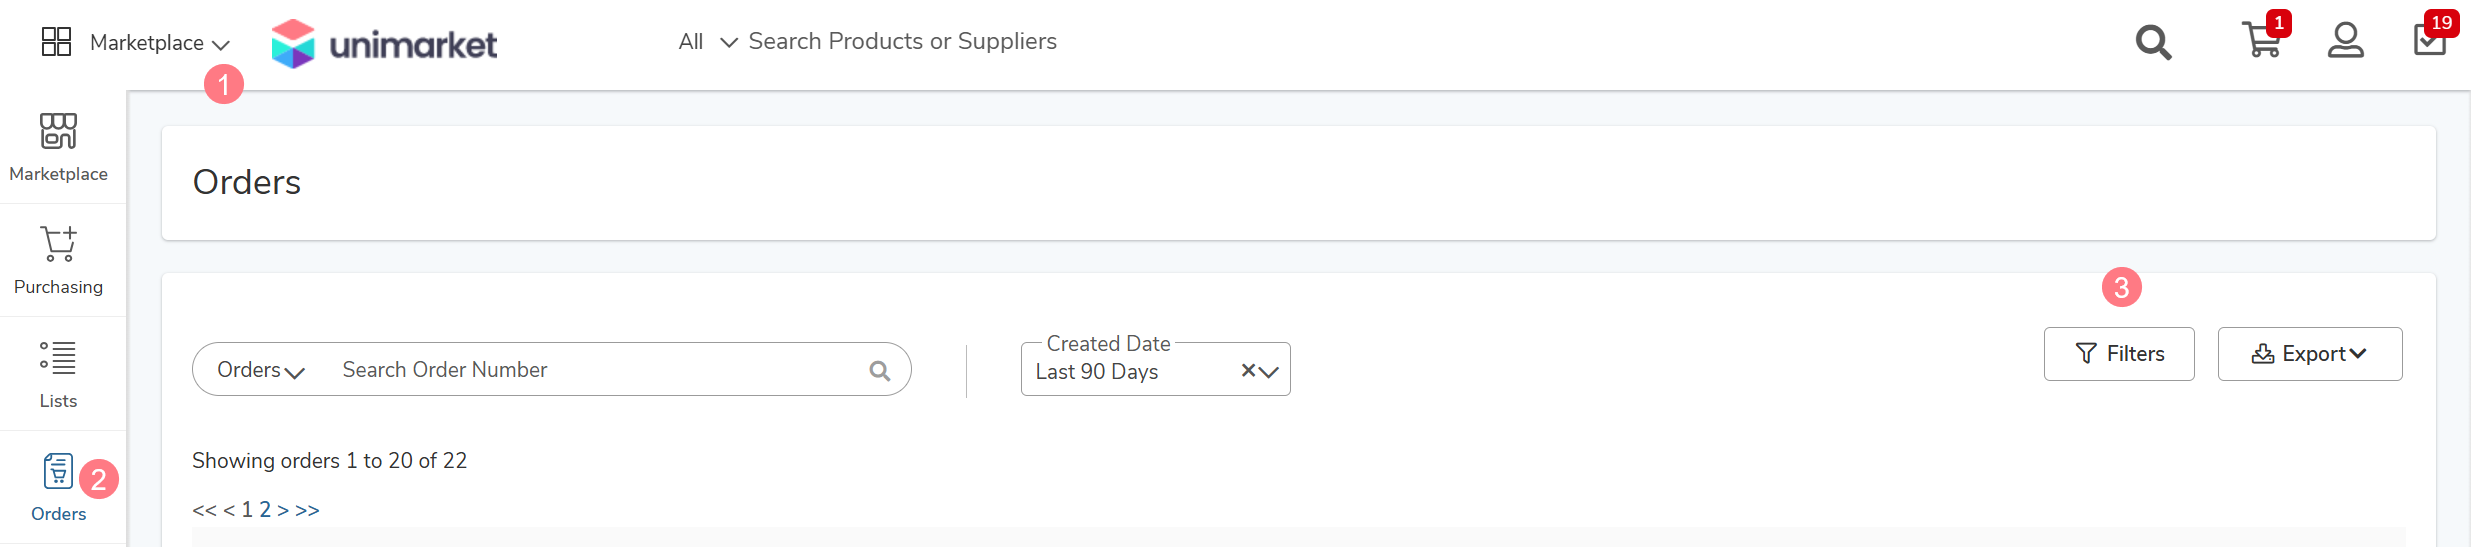Click the order number search magnifier
2471x547 pixels.
click(880, 371)
